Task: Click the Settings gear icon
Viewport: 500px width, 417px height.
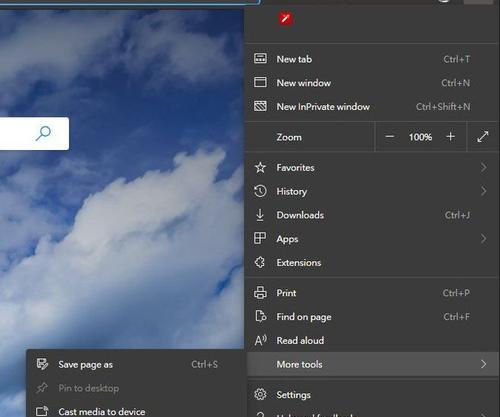Action: pos(260,394)
